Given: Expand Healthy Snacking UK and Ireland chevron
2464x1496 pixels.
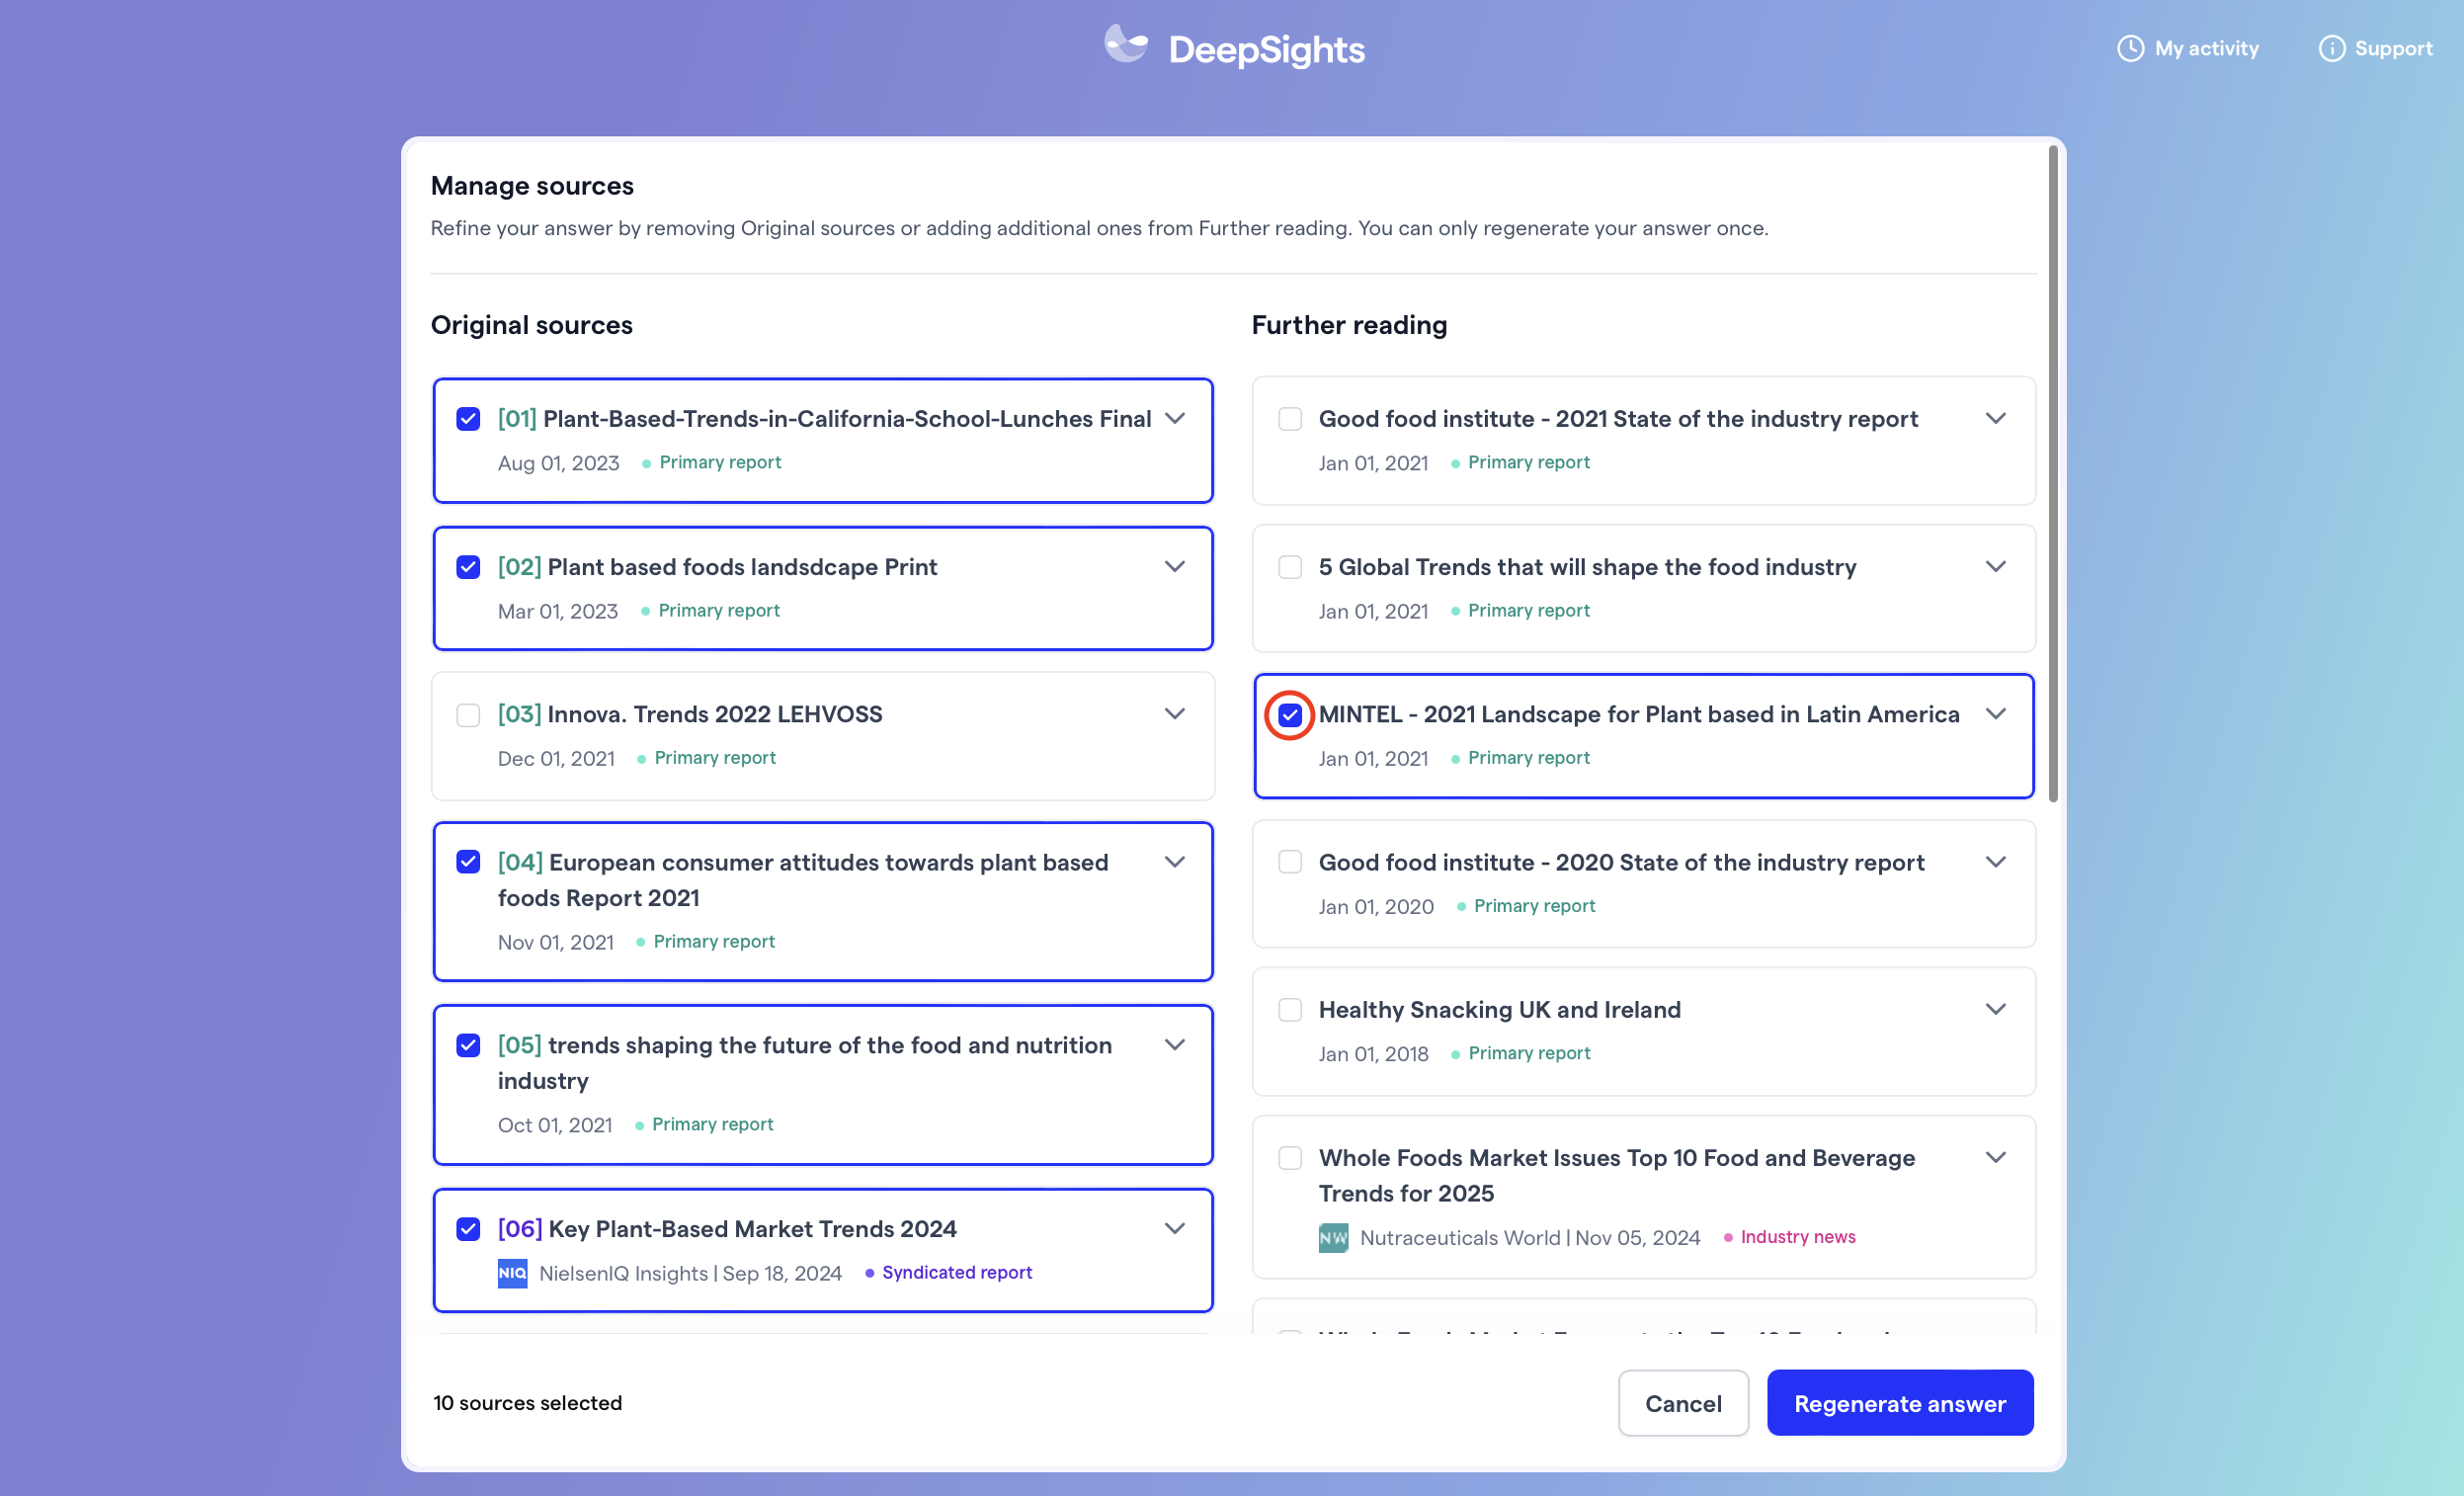Looking at the screenshot, I should [x=1996, y=1009].
